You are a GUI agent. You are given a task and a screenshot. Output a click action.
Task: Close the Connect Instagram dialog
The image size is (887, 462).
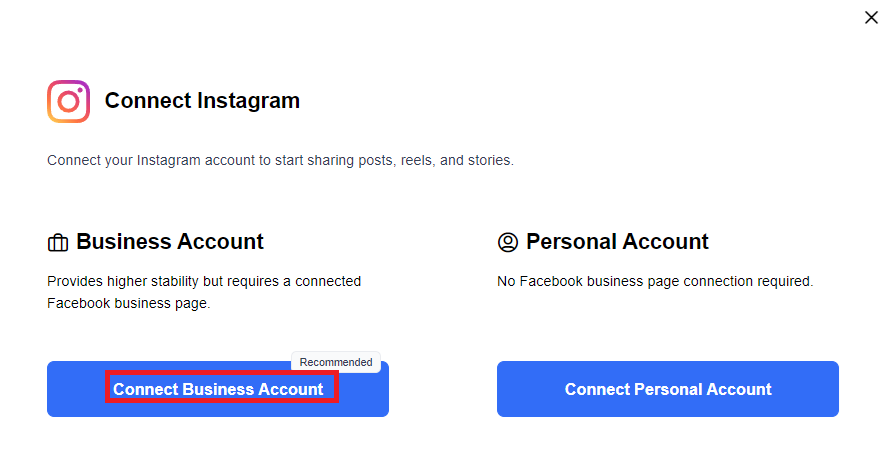(871, 17)
